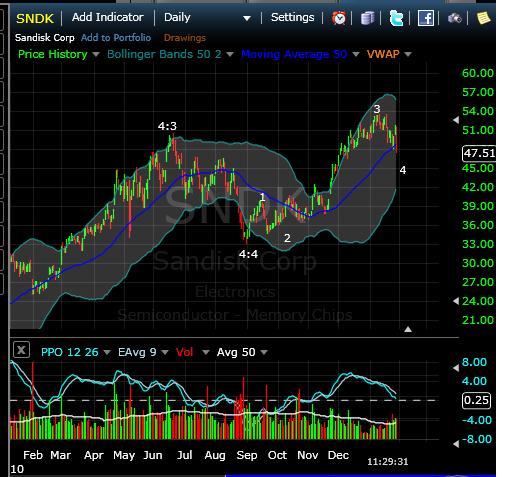
Task: Expand EAvg 9 dropdown arrow
Action: 165,352
